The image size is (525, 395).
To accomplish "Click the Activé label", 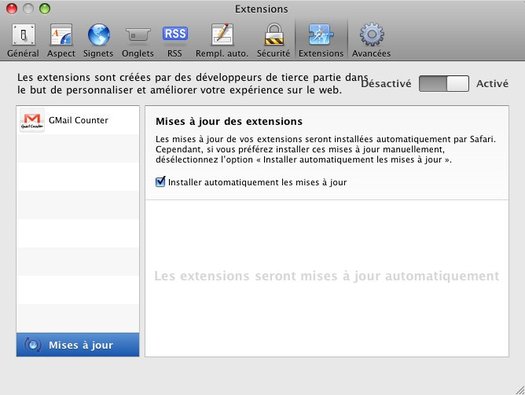I will (492, 83).
